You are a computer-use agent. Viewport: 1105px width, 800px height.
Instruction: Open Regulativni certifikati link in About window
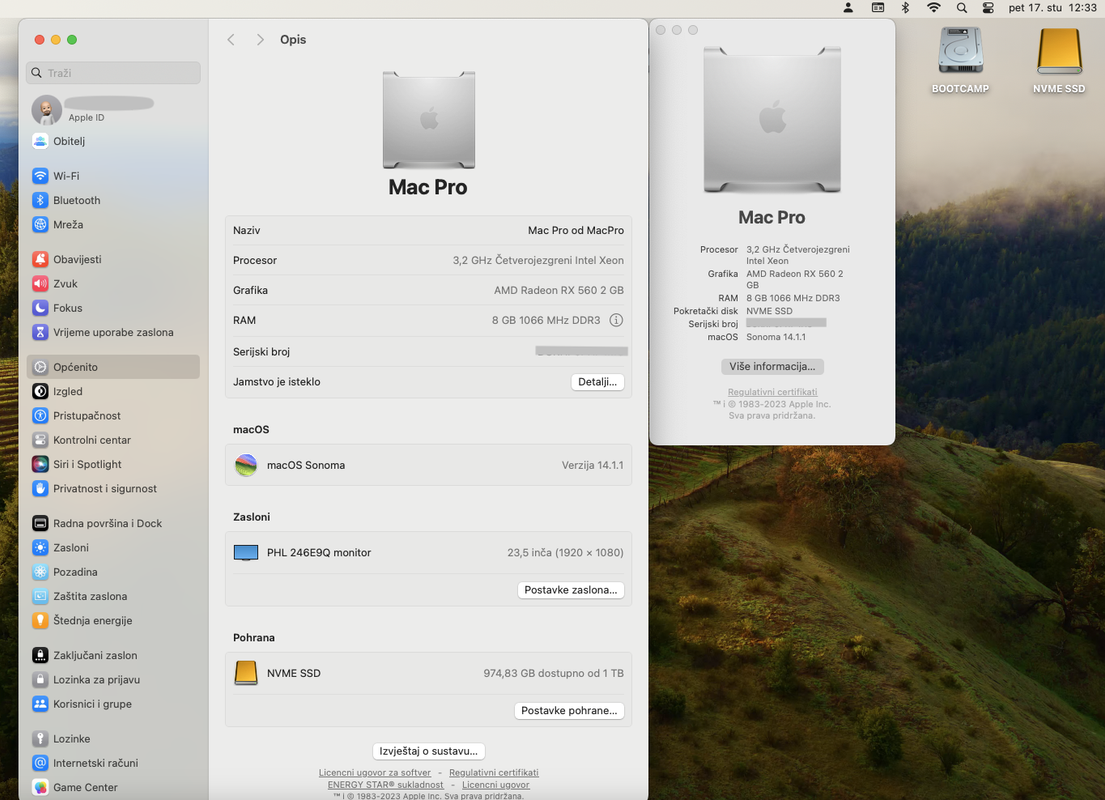click(x=772, y=392)
